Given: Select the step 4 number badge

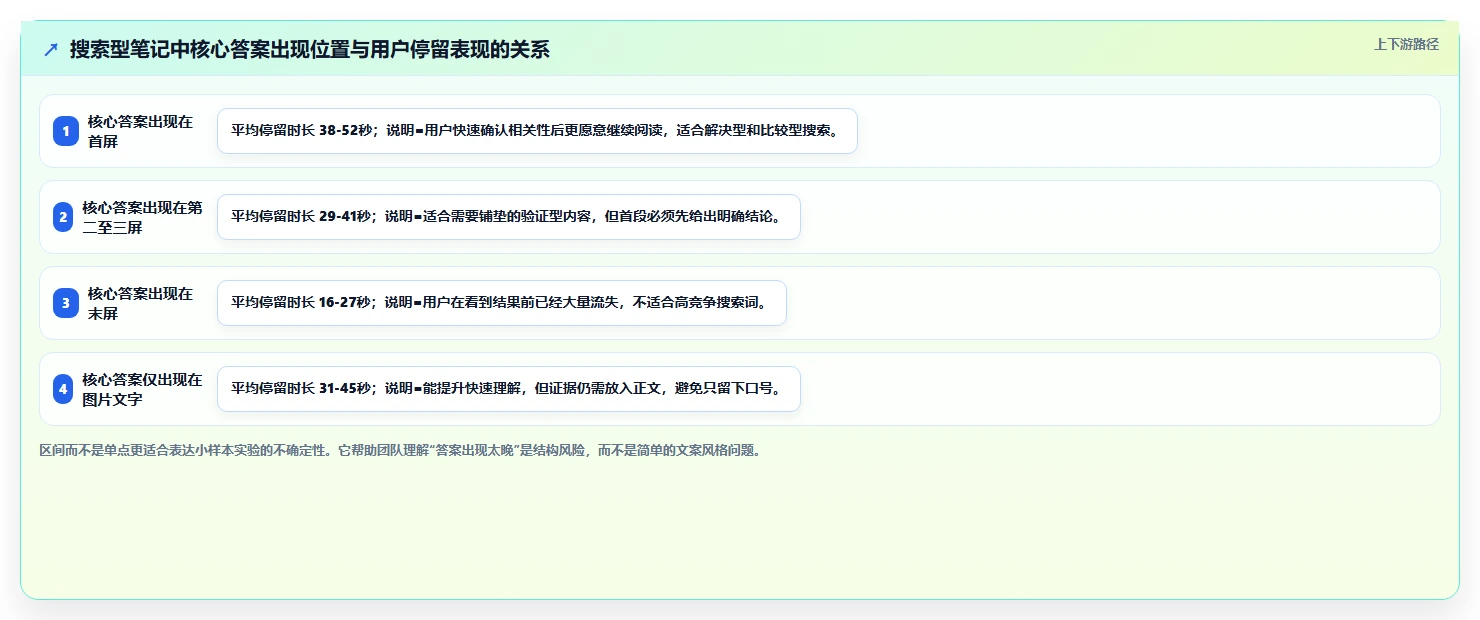Looking at the screenshot, I should click(x=63, y=389).
